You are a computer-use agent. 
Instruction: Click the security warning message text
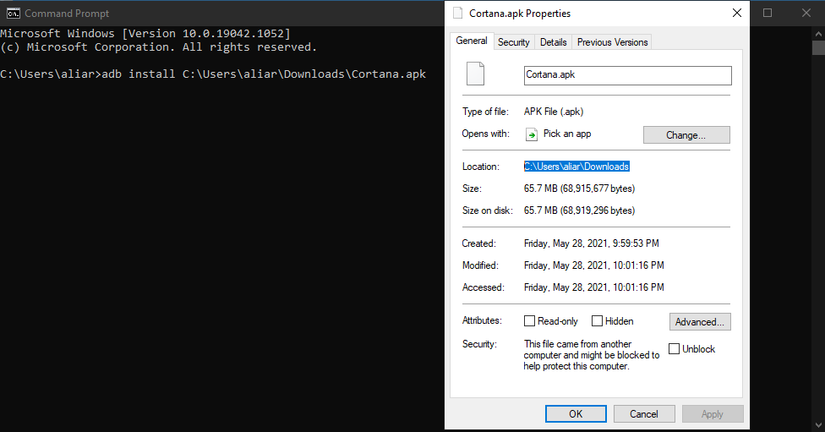pos(591,355)
